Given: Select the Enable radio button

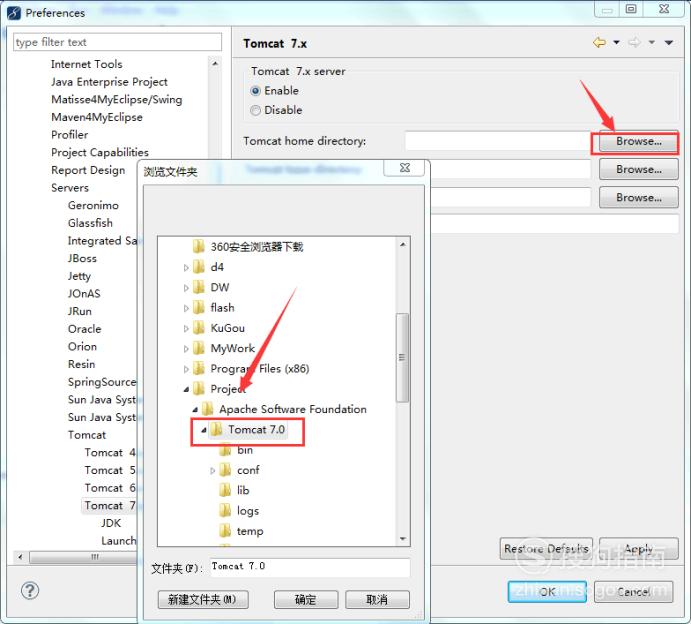Looking at the screenshot, I should pos(255,91).
